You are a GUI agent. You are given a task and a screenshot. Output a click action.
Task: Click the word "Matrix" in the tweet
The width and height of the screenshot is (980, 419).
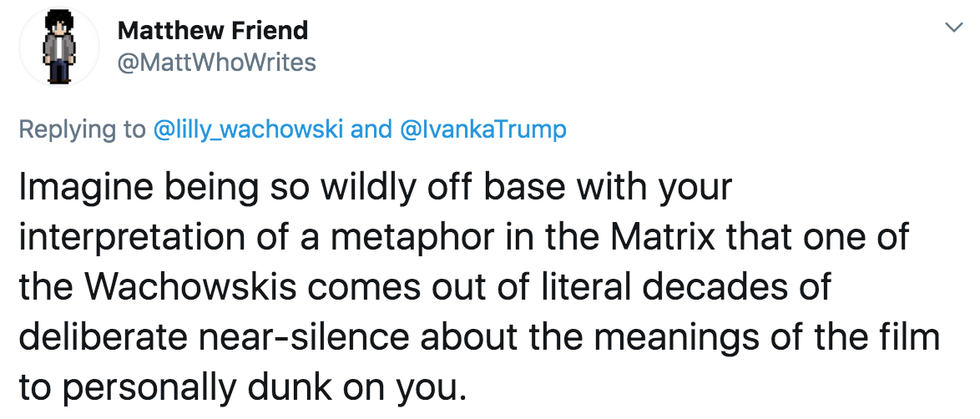point(655,238)
